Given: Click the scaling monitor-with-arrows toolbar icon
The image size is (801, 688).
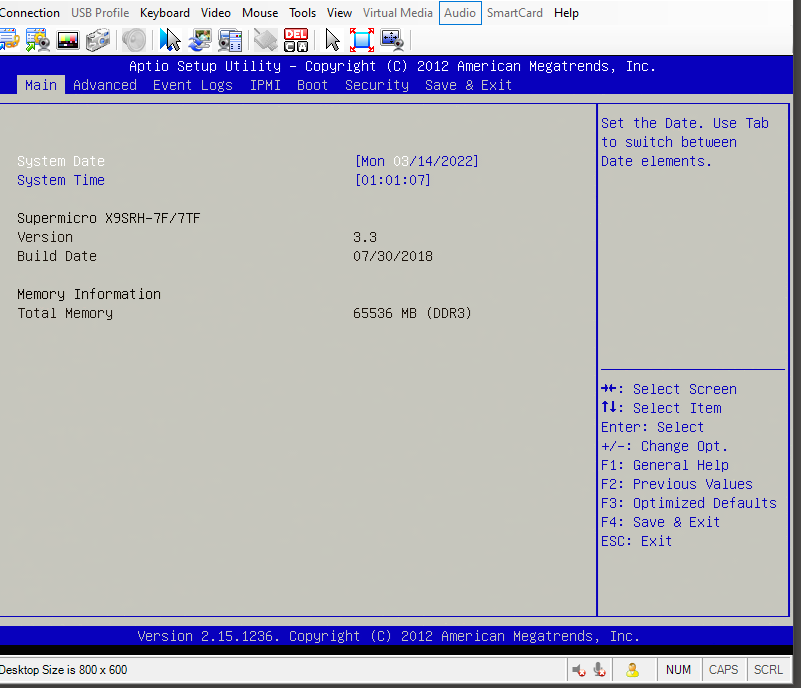Looking at the screenshot, I should click(392, 40).
